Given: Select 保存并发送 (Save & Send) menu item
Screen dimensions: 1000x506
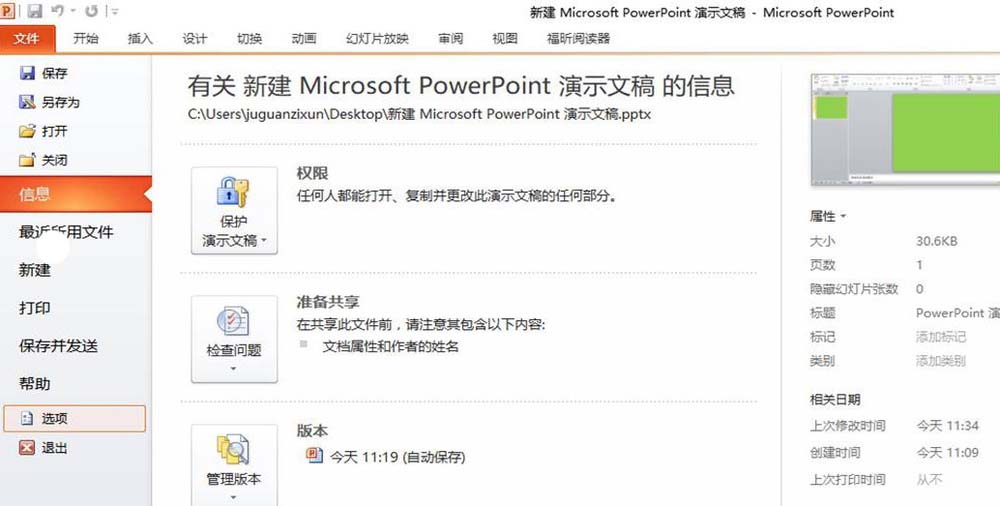Looking at the screenshot, I should point(59,346).
